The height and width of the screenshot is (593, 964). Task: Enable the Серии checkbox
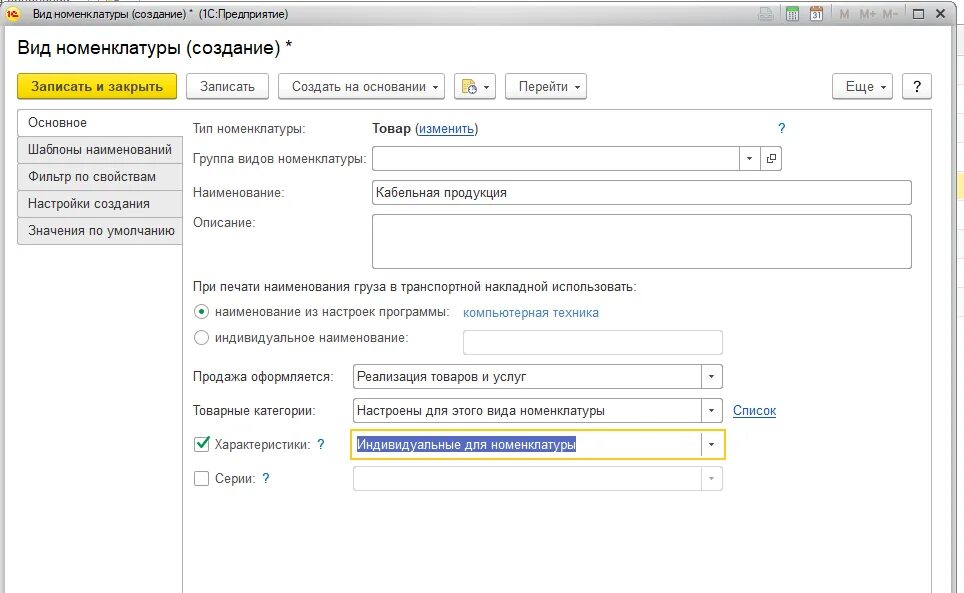click(x=202, y=478)
